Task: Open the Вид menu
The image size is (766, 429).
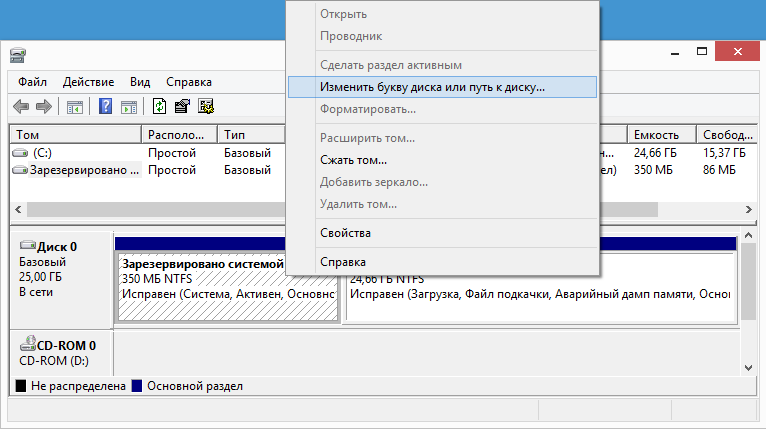Action: (140, 82)
